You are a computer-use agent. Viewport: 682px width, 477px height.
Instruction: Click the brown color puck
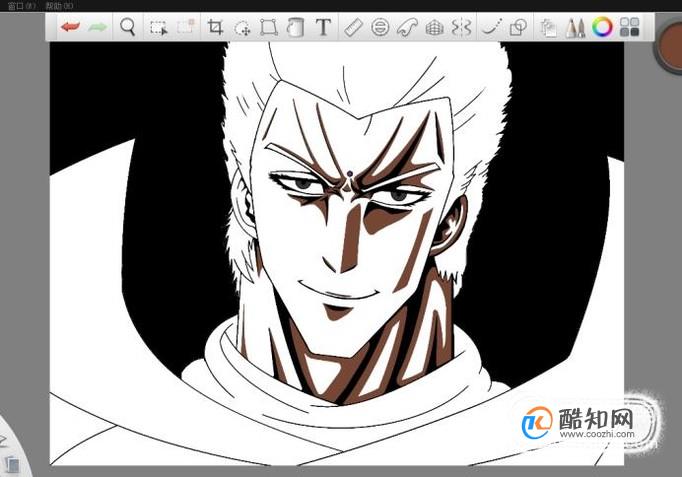point(670,46)
